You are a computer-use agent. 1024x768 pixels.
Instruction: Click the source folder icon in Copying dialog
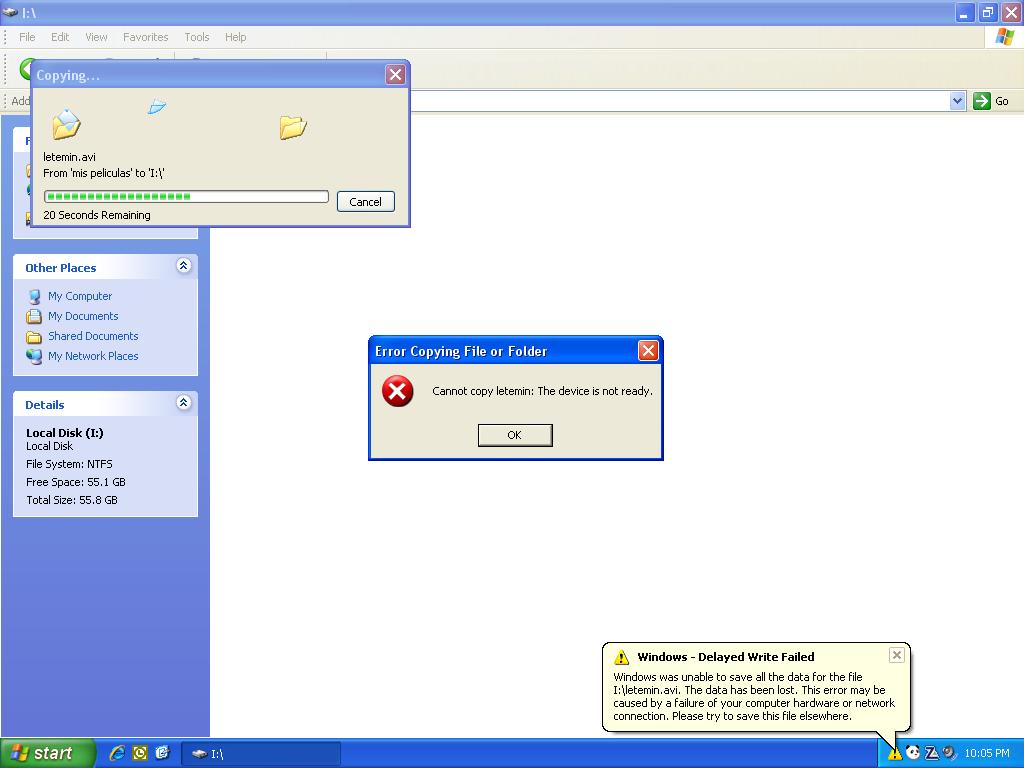pyautogui.click(x=66, y=125)
